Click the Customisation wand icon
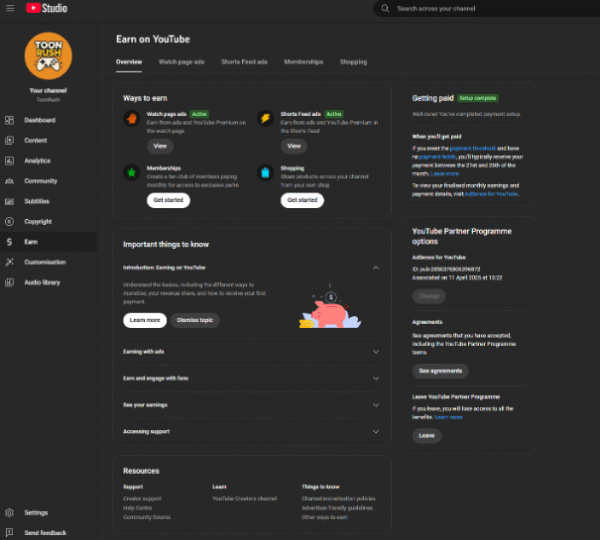 pos(10,262)
